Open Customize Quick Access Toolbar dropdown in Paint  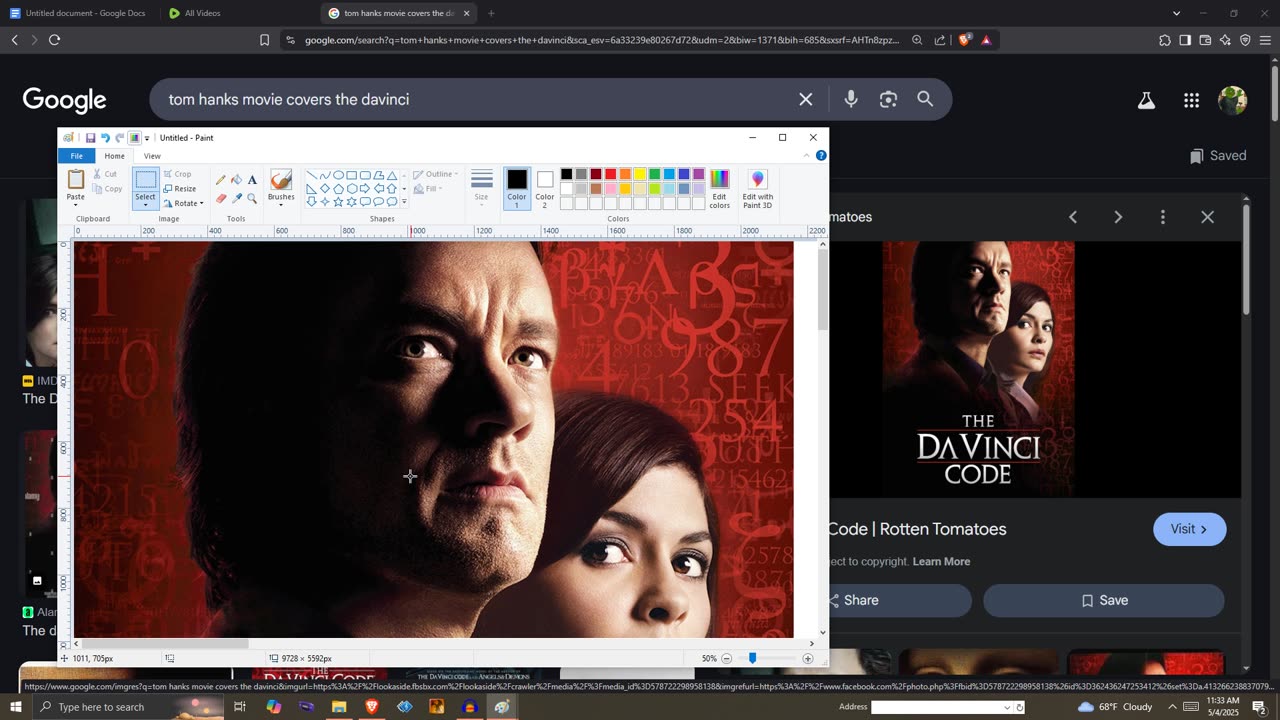147,138
